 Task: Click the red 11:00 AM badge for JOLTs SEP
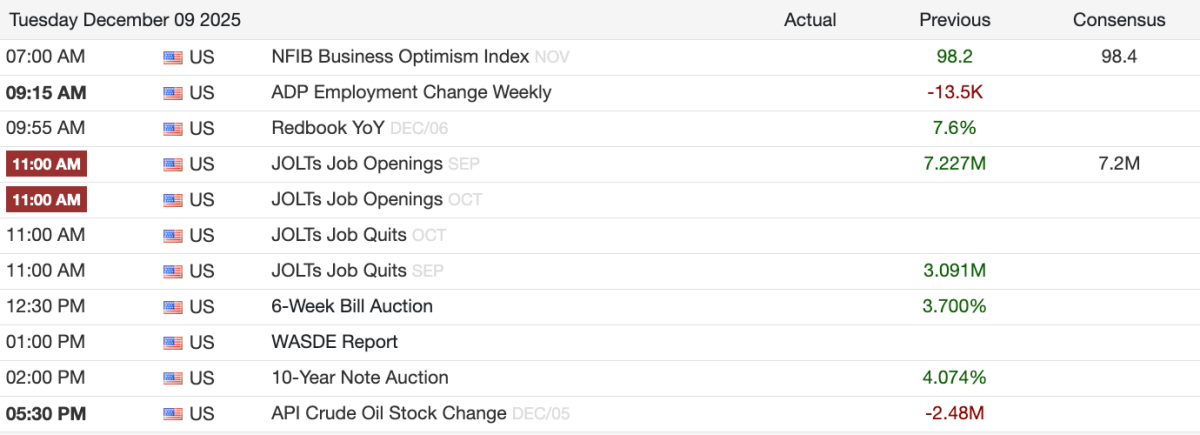pyautogui.click(x=46, y=164)
